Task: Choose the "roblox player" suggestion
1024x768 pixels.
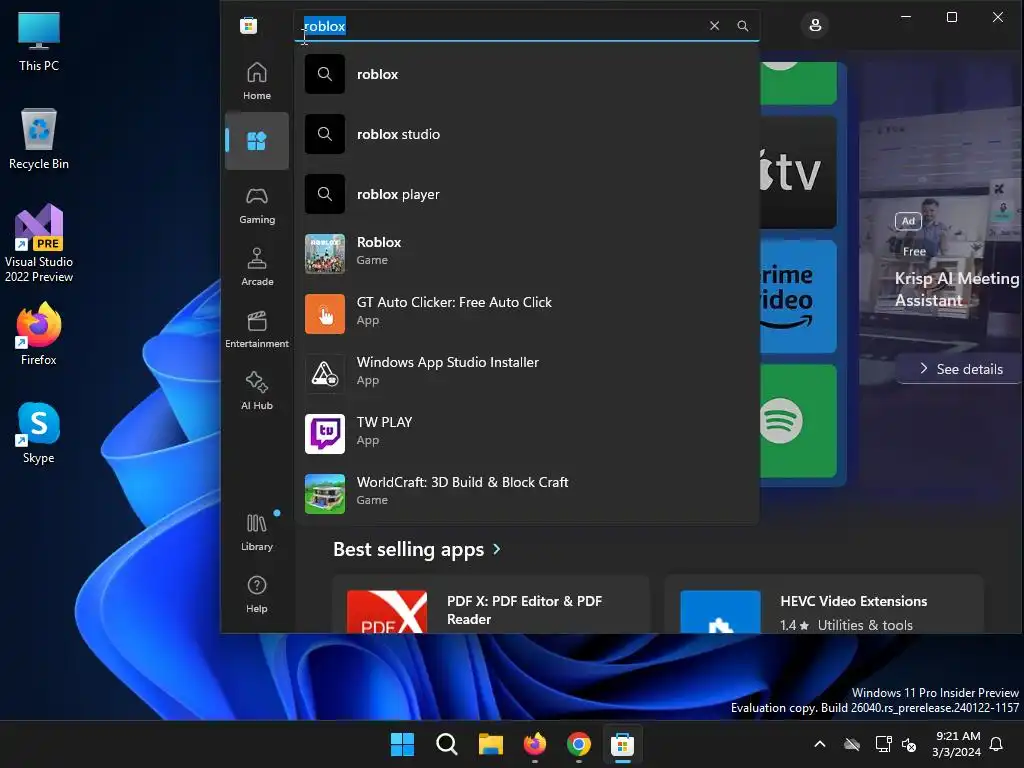Action: (x=526, y=195)
